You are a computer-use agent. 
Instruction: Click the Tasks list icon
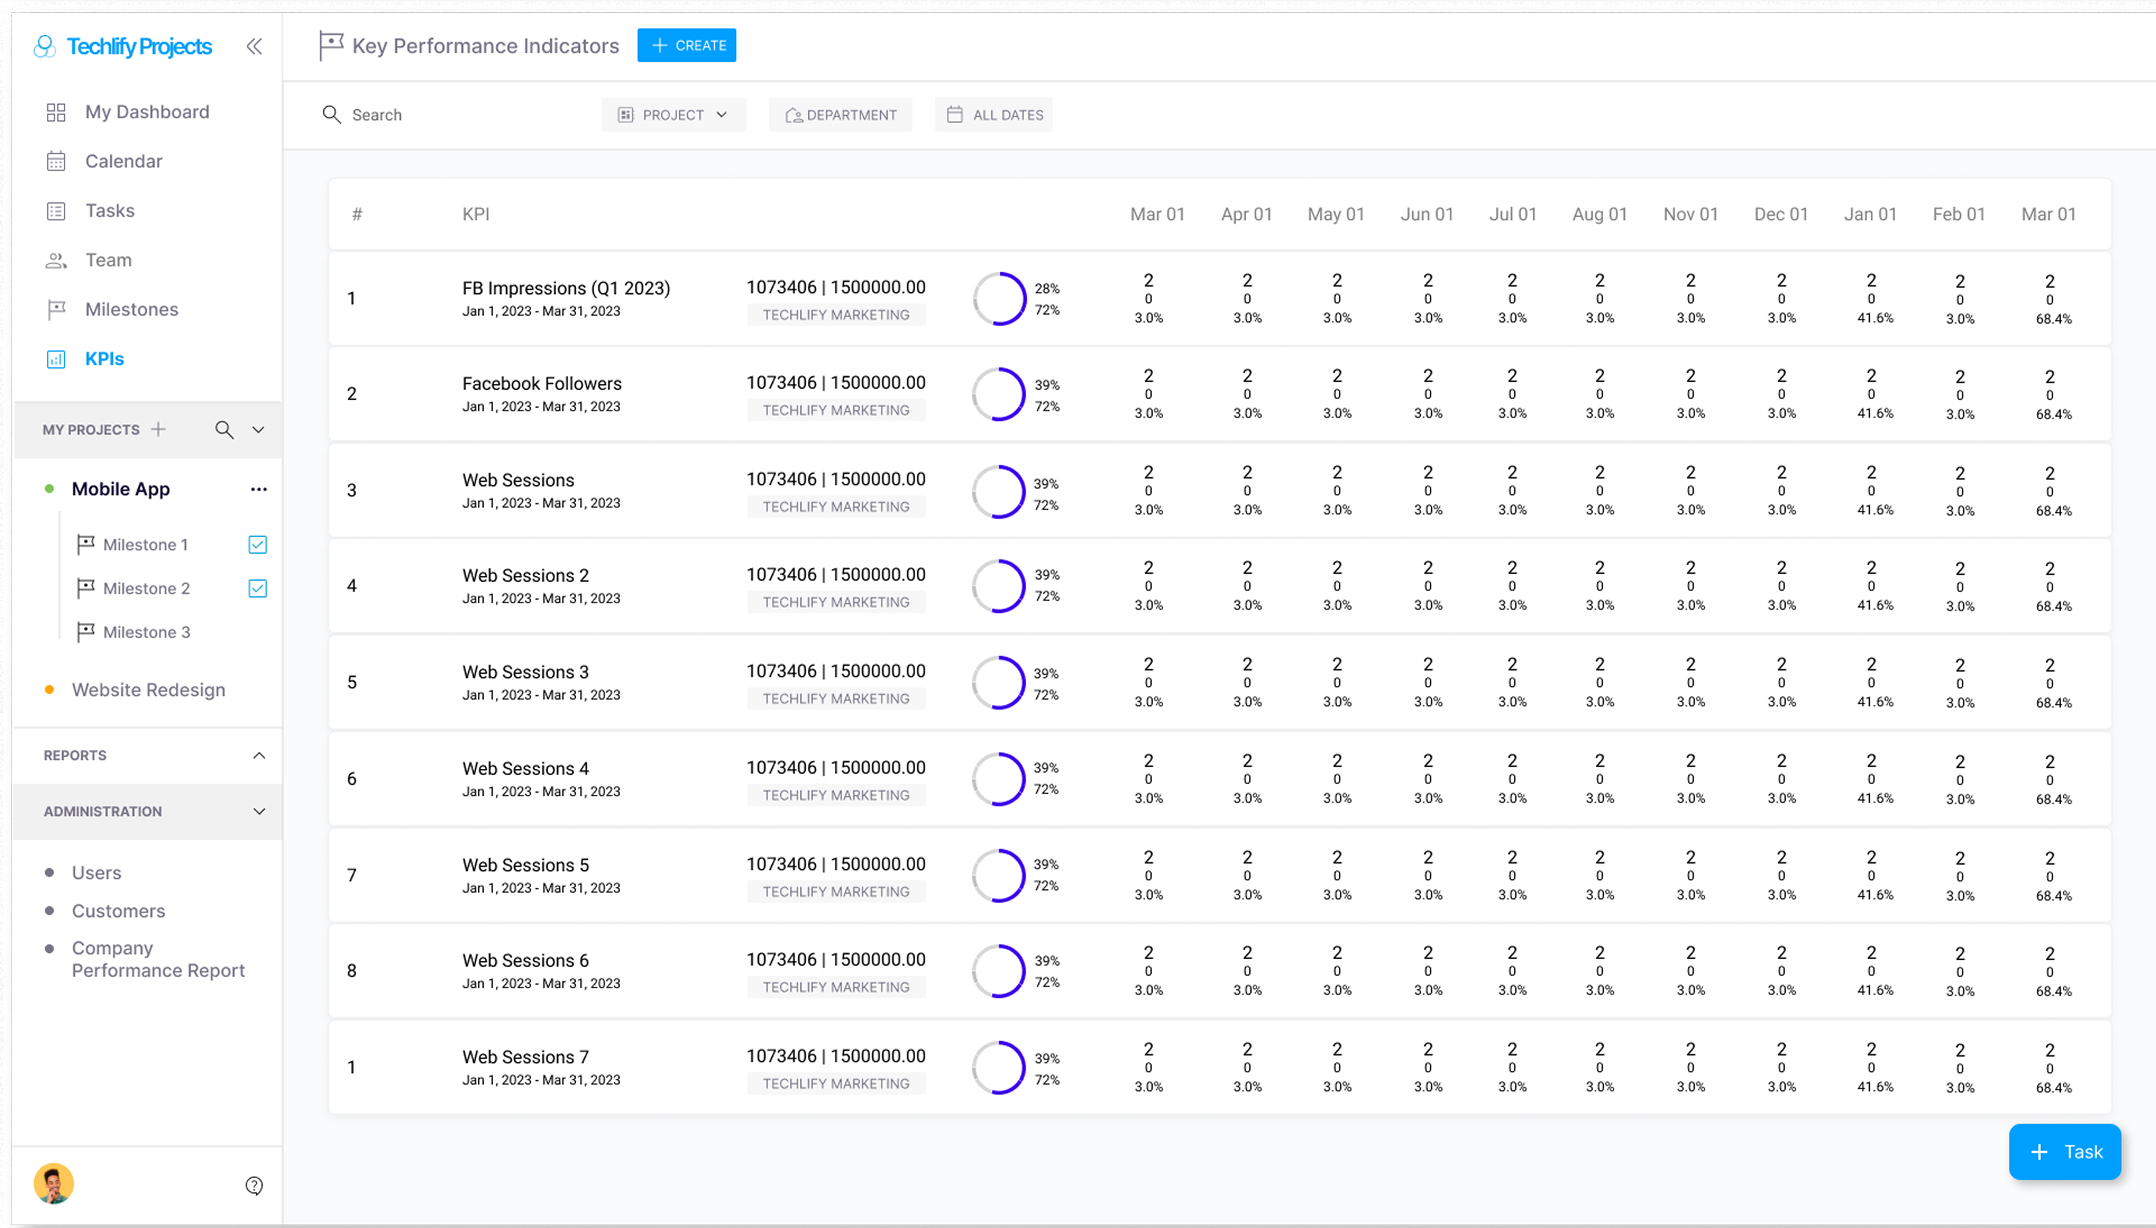(56, 211)
